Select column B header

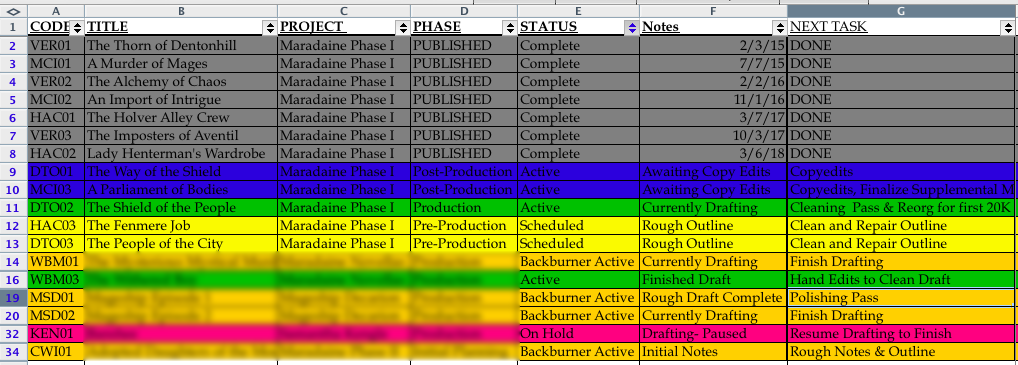coord(181,11)
